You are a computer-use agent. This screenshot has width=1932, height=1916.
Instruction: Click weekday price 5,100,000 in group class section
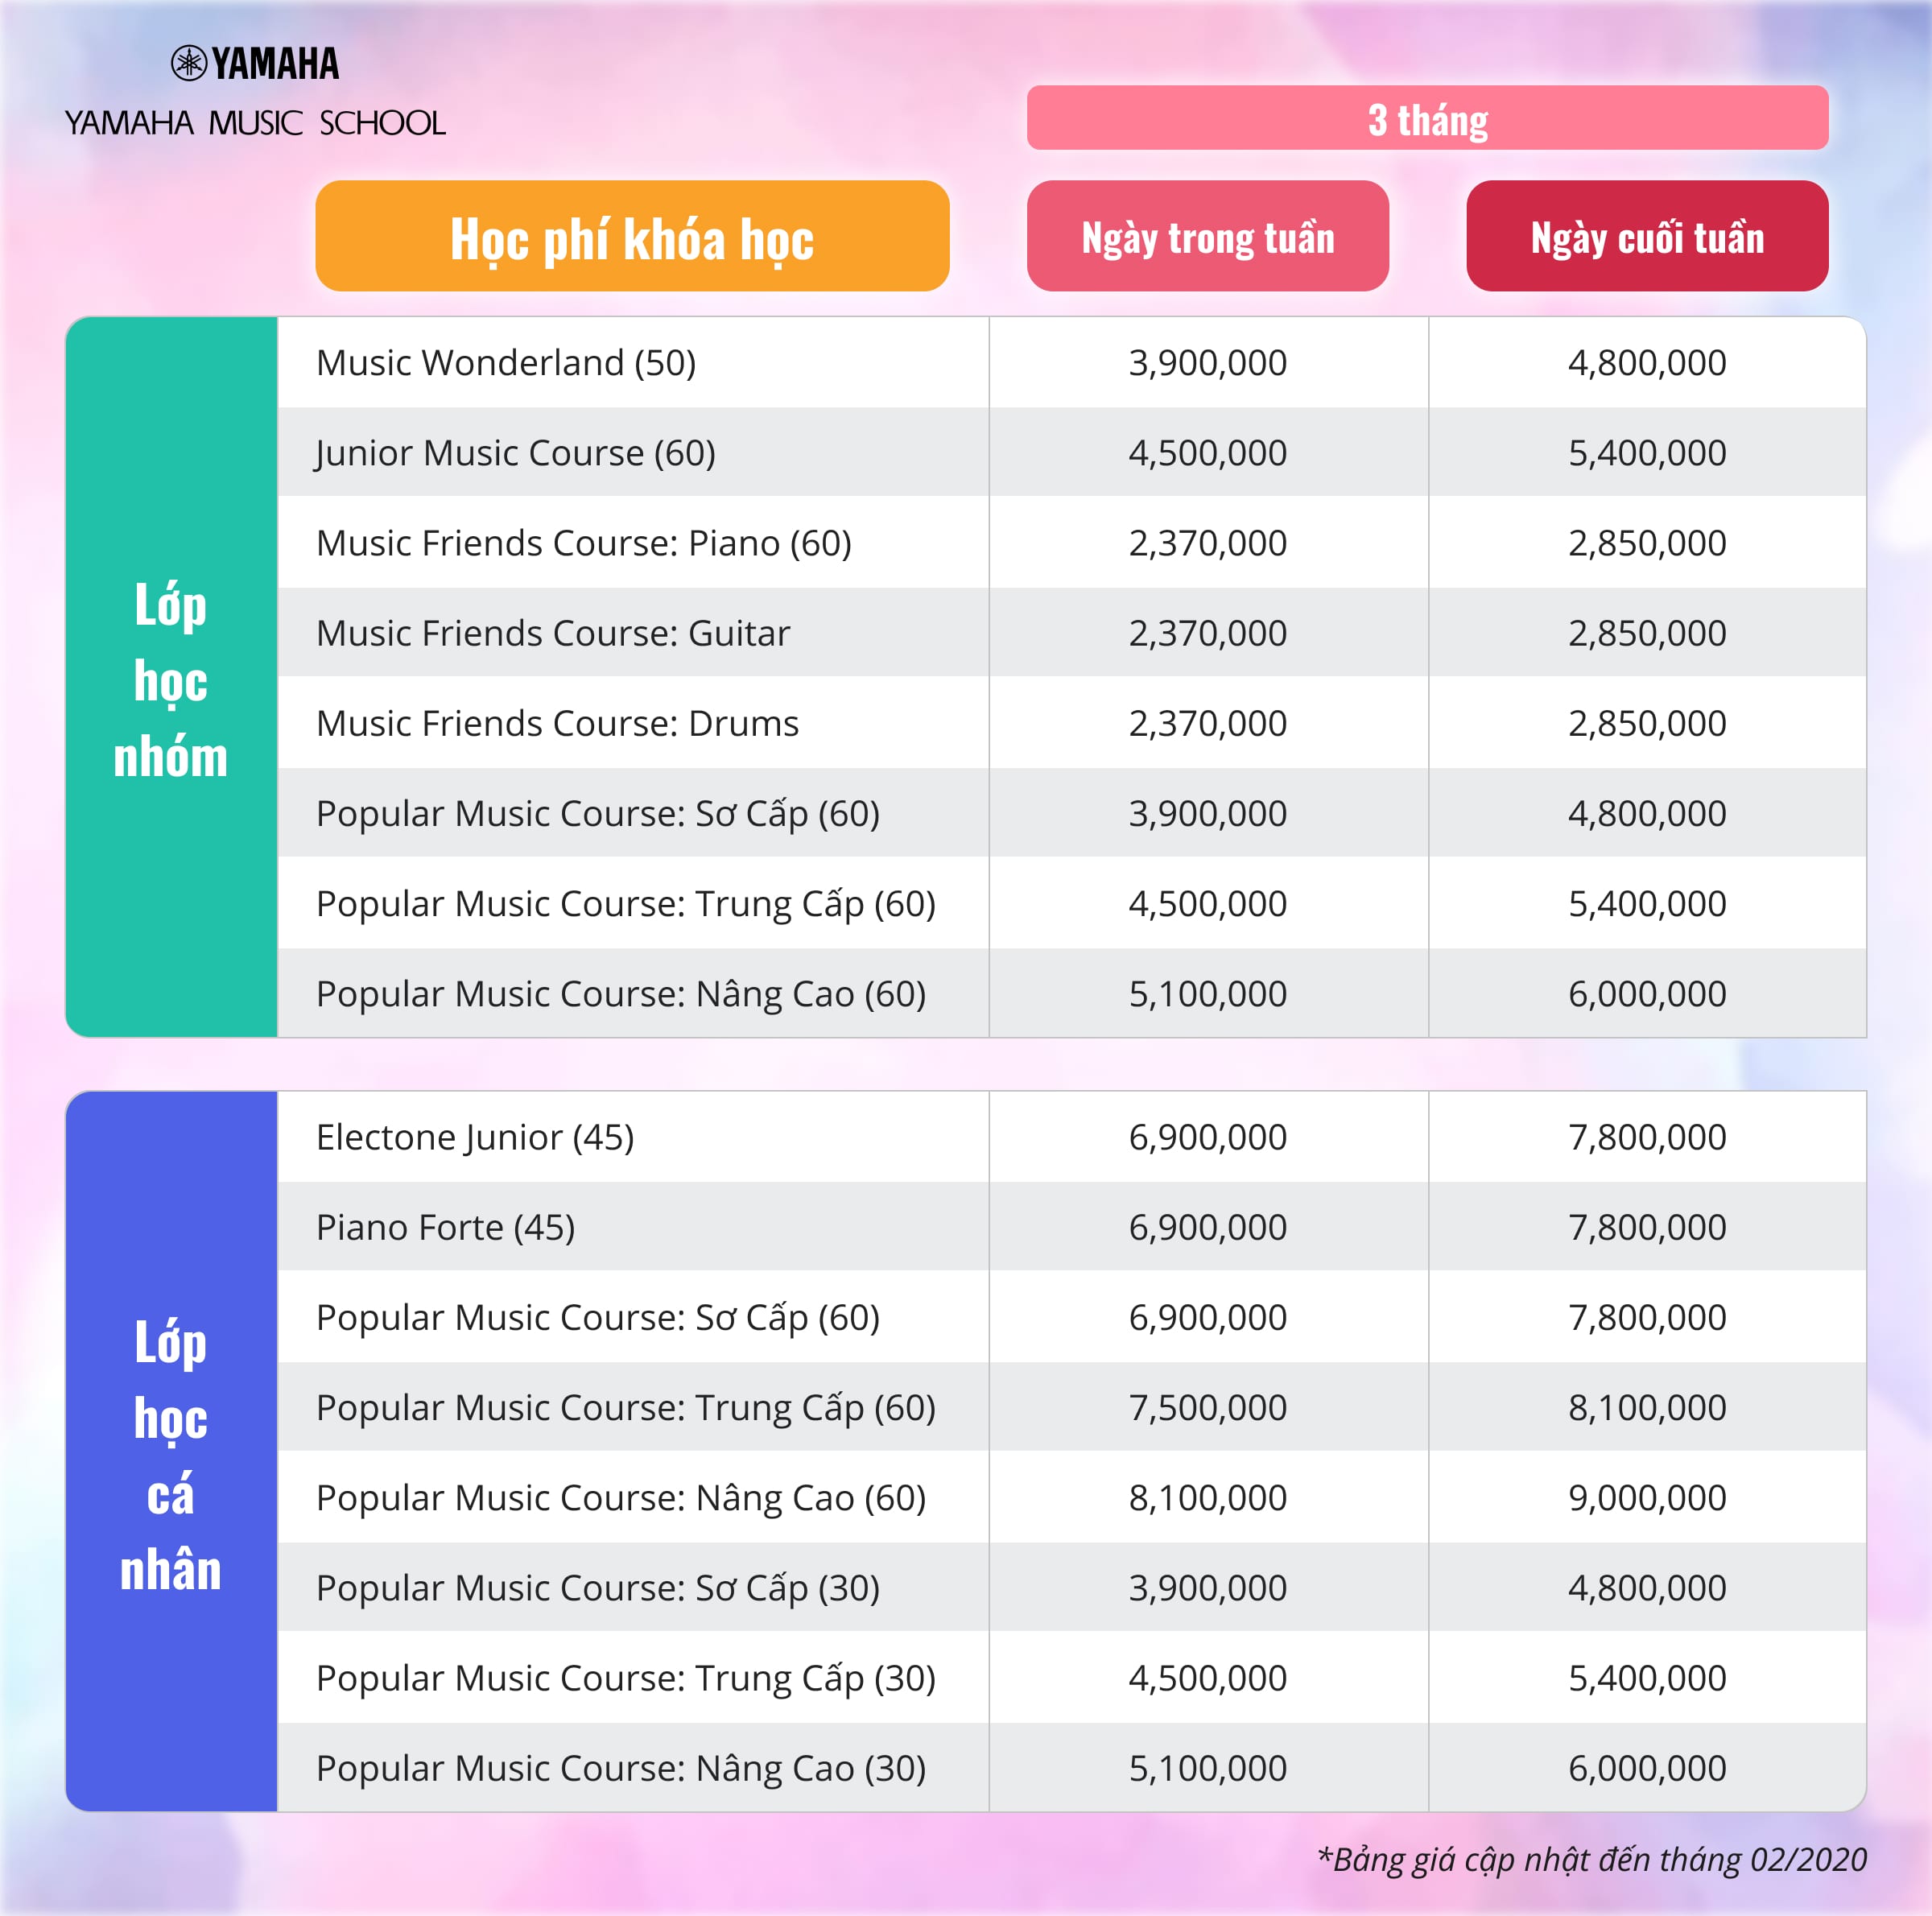click(1207, 993)
